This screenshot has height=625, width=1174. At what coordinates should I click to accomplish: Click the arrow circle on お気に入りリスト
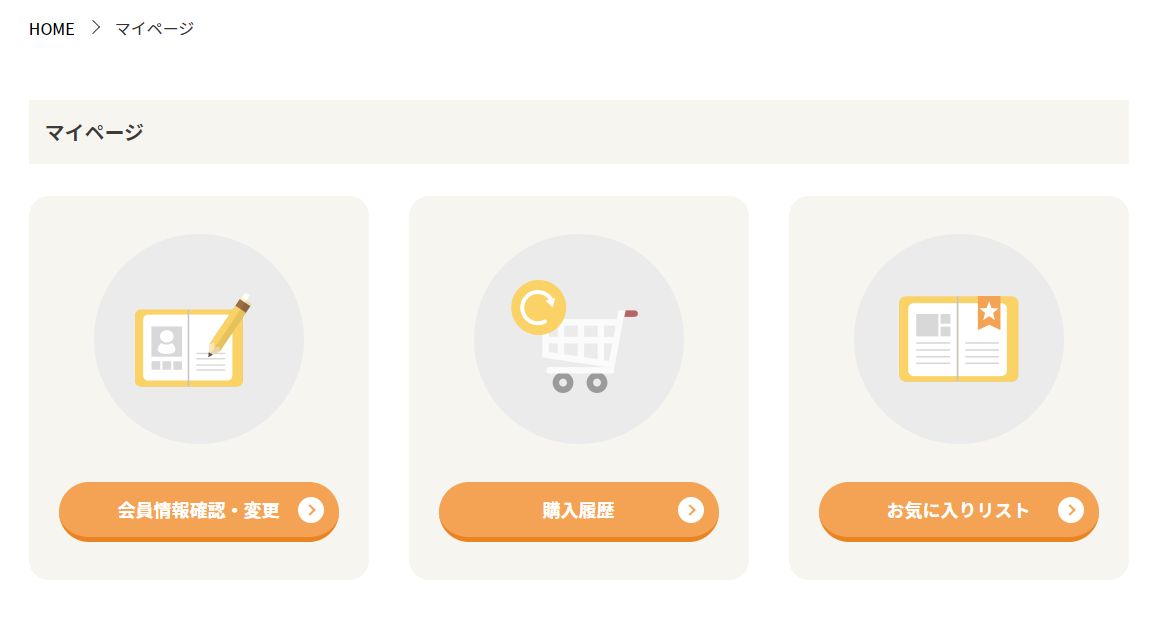click(1071, 510)
